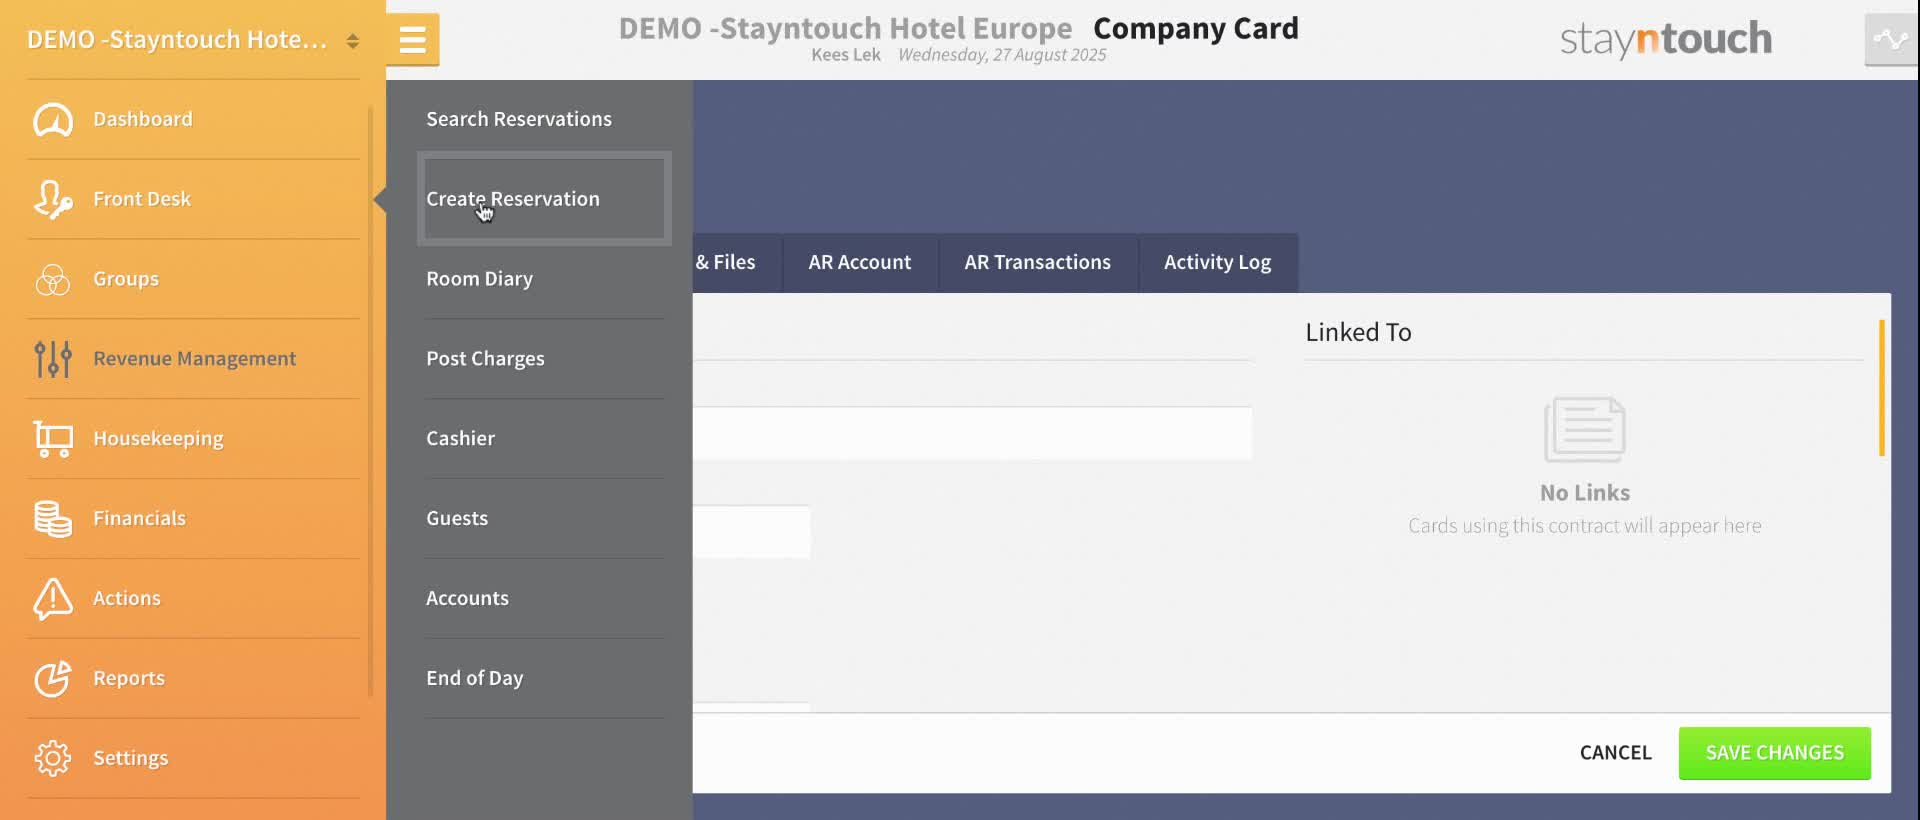Open the Settings menu label
The height and width of the screenshot is (820, 1920).
131,758
